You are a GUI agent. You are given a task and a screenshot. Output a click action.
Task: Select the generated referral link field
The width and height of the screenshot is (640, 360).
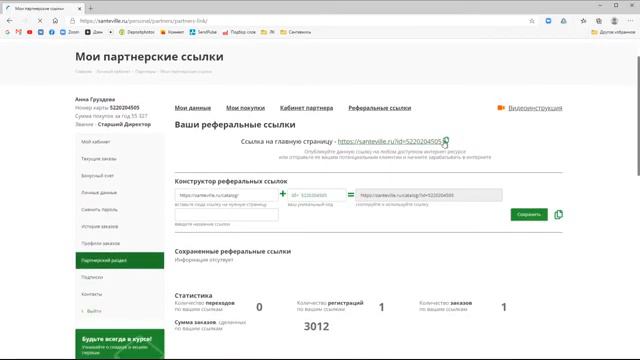(x=429, y=195)
